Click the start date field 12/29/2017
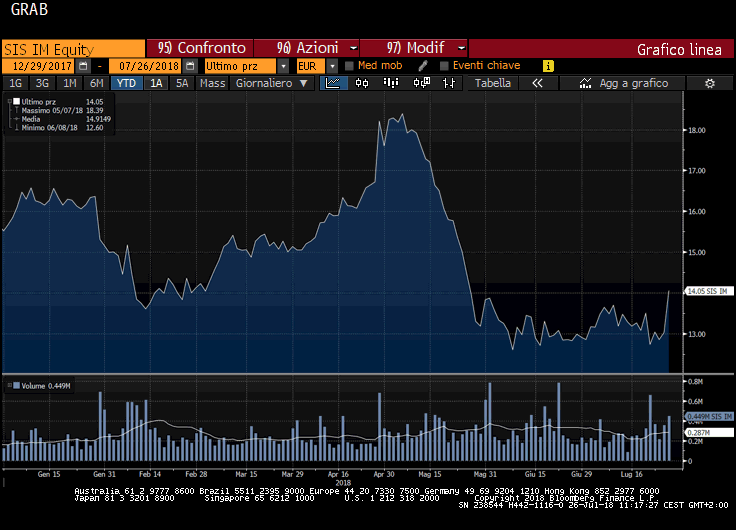This screenshot has width=736, height=530. tap(40, 66)
